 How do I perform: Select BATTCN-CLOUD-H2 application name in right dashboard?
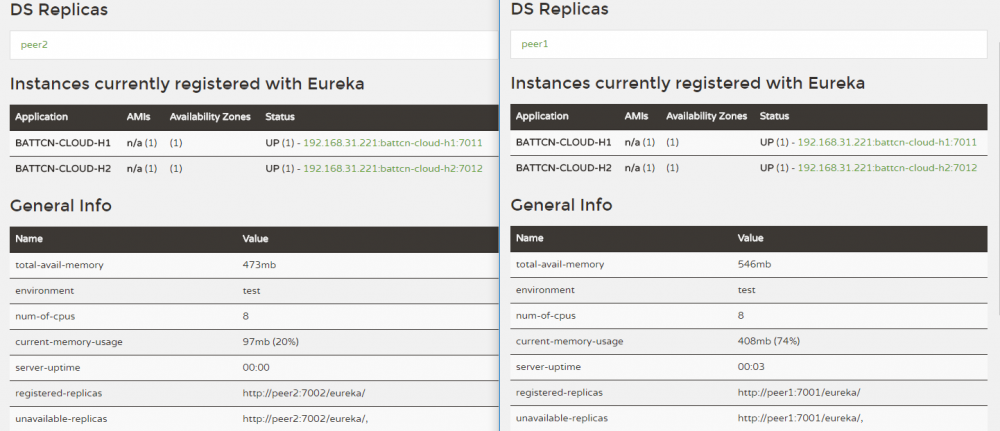point(561,168)
